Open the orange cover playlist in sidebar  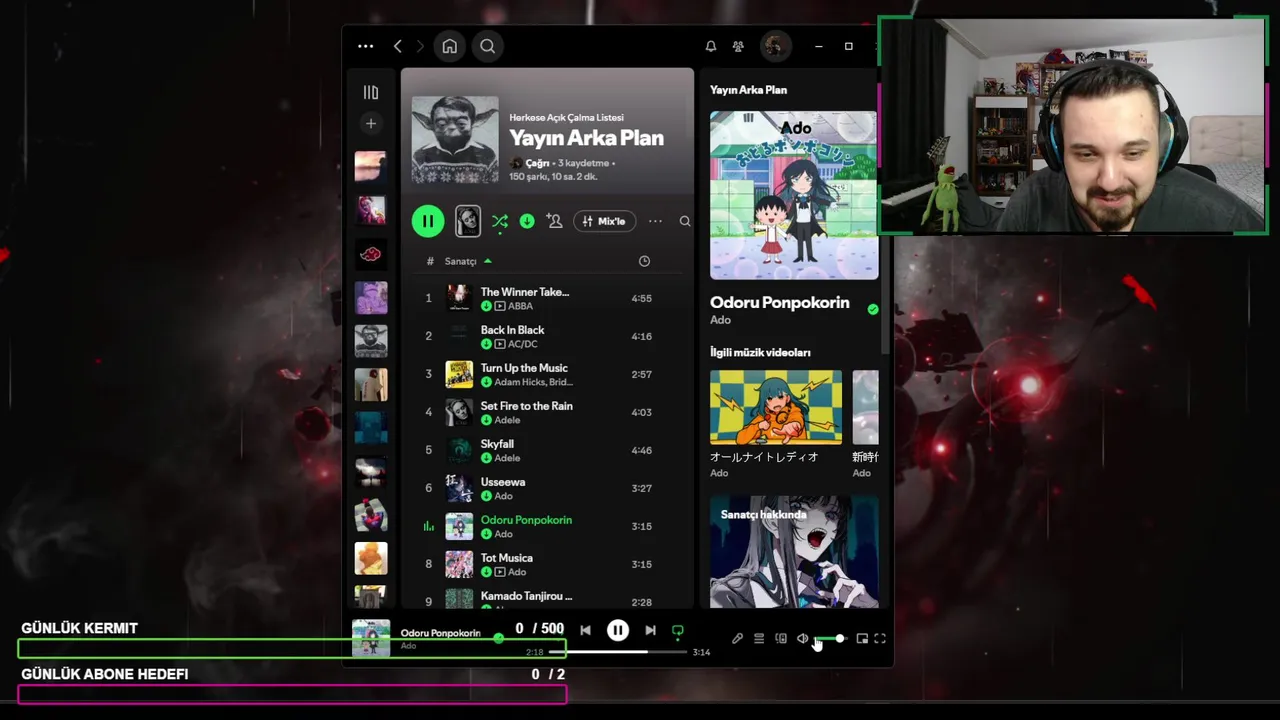click(x=371, y=558)
